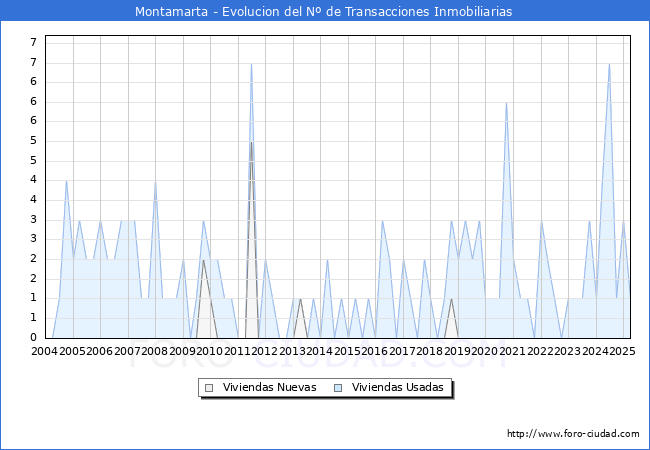
Task: Click the 2011 x-axis label
Action: [x=237, y=351]
